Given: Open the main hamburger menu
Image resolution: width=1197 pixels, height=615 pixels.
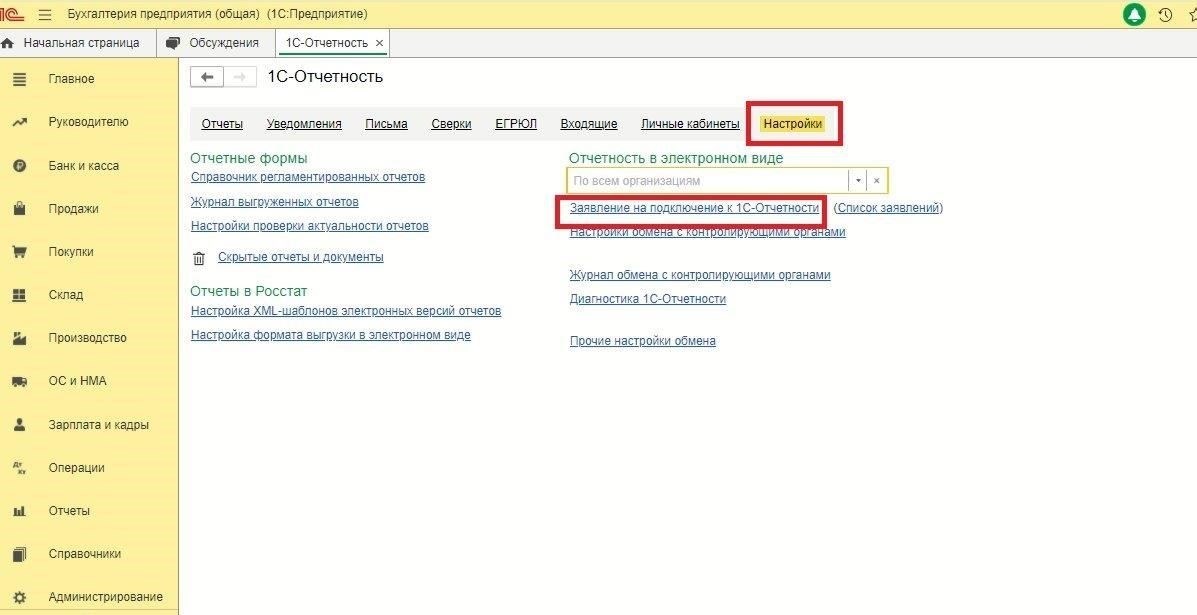Looking at the screenshot, I should [x=45, y=14].
